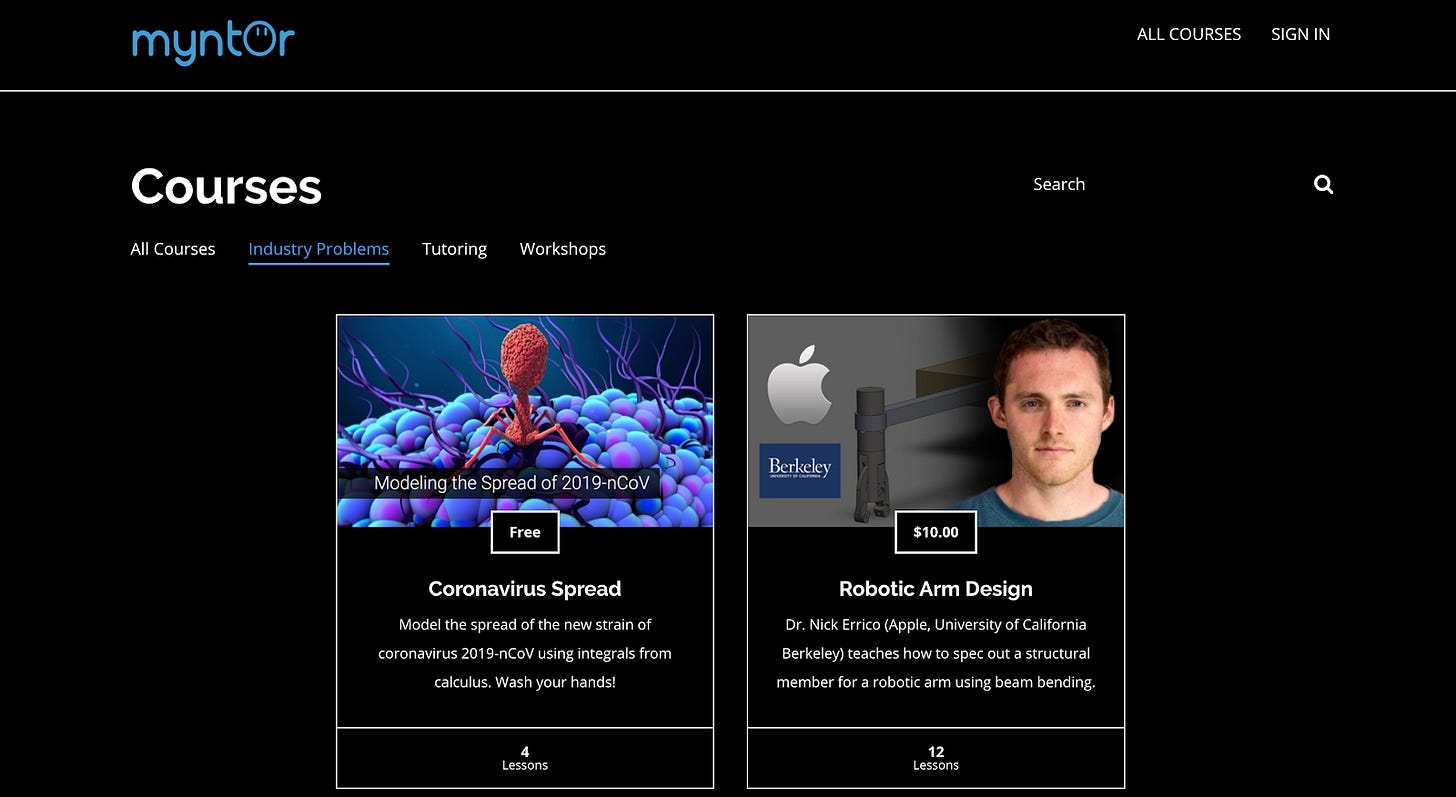Screen dimensions: 1456x797
Task: Click the Berkeley logo in course image
Action: click(800, 470)
